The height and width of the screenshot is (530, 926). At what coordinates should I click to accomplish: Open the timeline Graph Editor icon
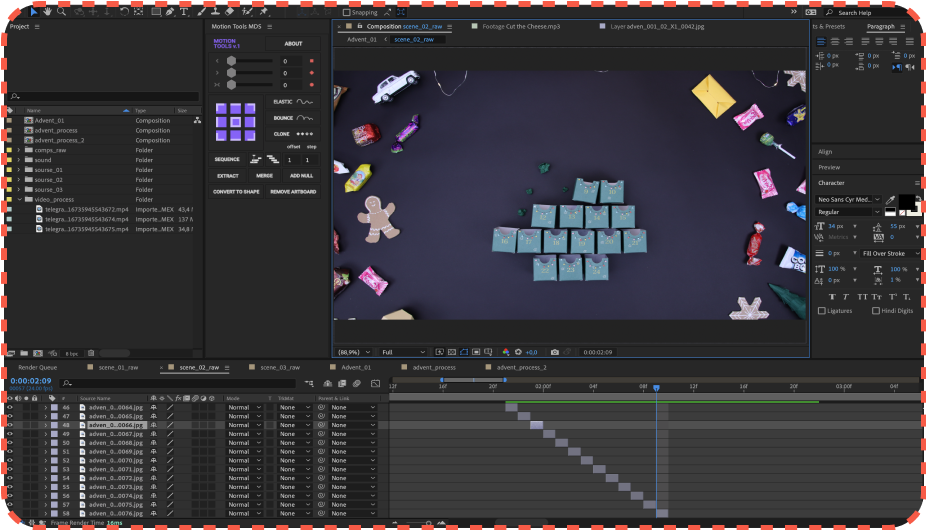tap(376, 383)
